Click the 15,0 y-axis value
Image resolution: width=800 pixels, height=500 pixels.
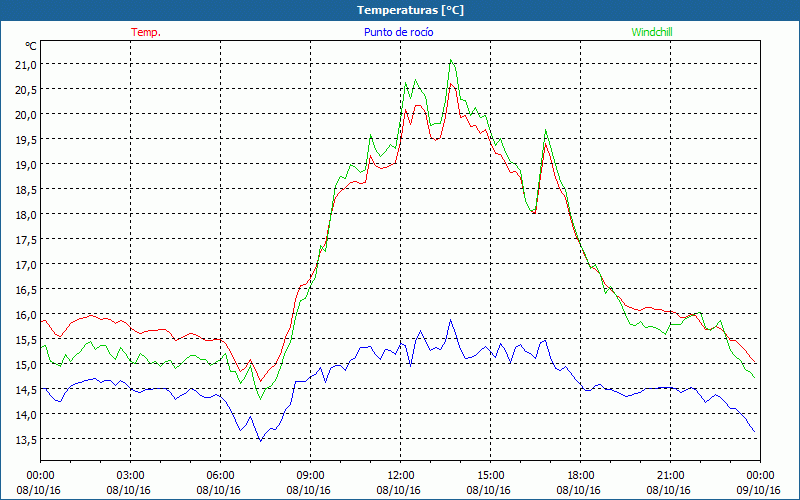point(26,364)
